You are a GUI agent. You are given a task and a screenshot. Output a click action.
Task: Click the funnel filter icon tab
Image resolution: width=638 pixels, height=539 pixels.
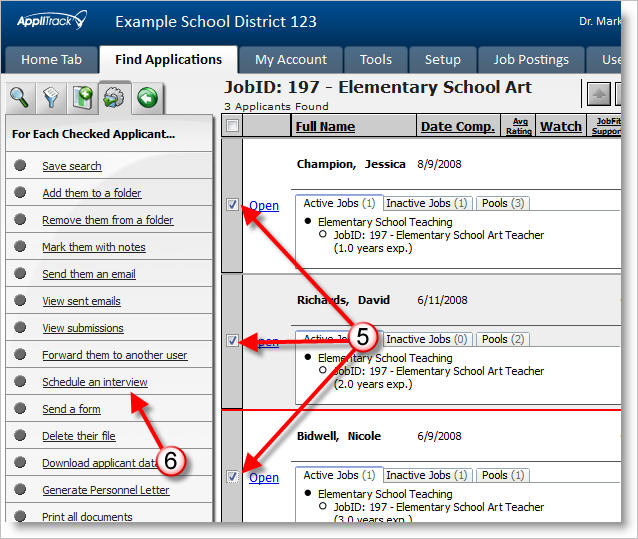(x=51, y=98)
